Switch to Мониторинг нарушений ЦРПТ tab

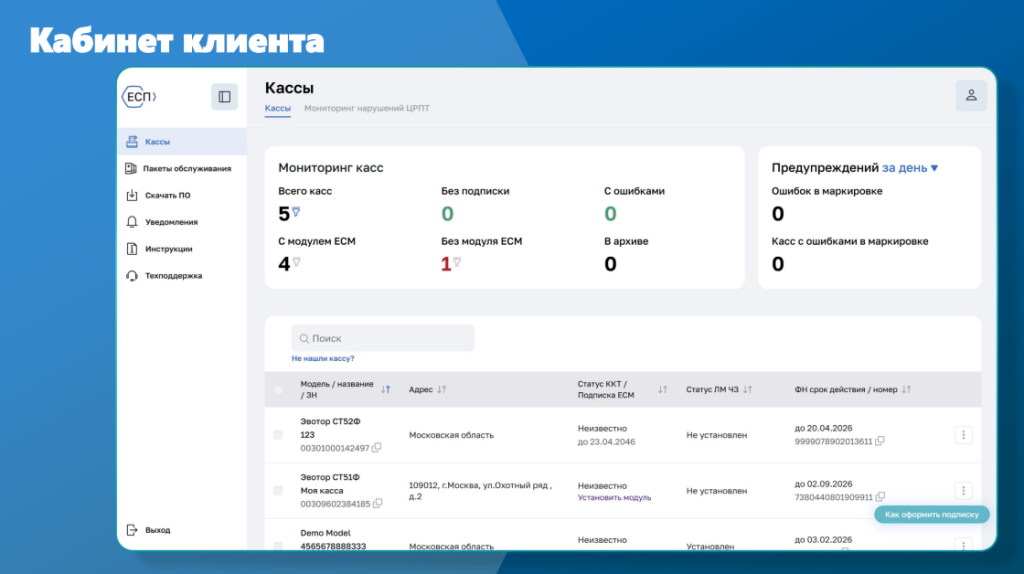[x=366, y=108]
